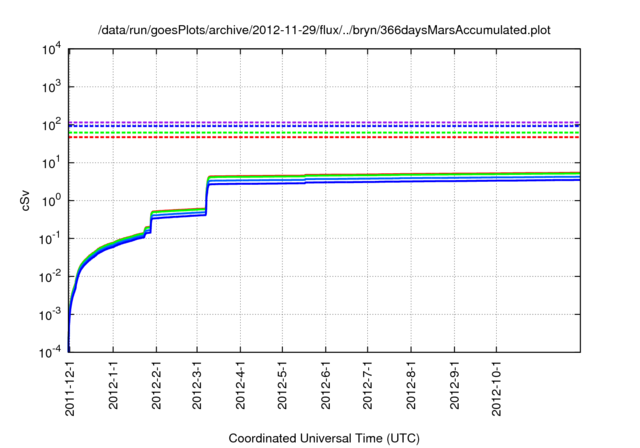Click the 10^-1 y-axis tick label
Screen dimensions: 640x448
coord(50,239)
